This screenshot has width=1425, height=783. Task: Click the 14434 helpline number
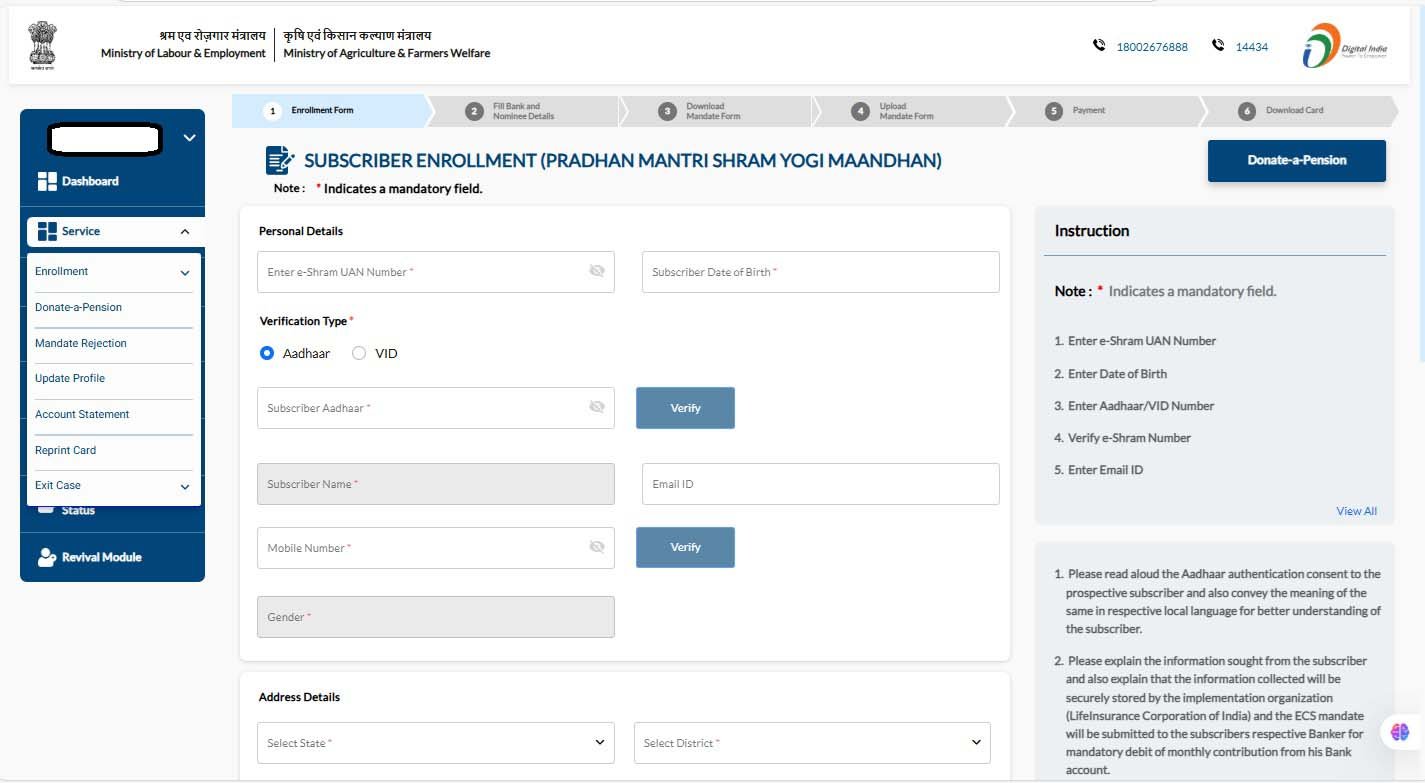(x=1252, y=47)
